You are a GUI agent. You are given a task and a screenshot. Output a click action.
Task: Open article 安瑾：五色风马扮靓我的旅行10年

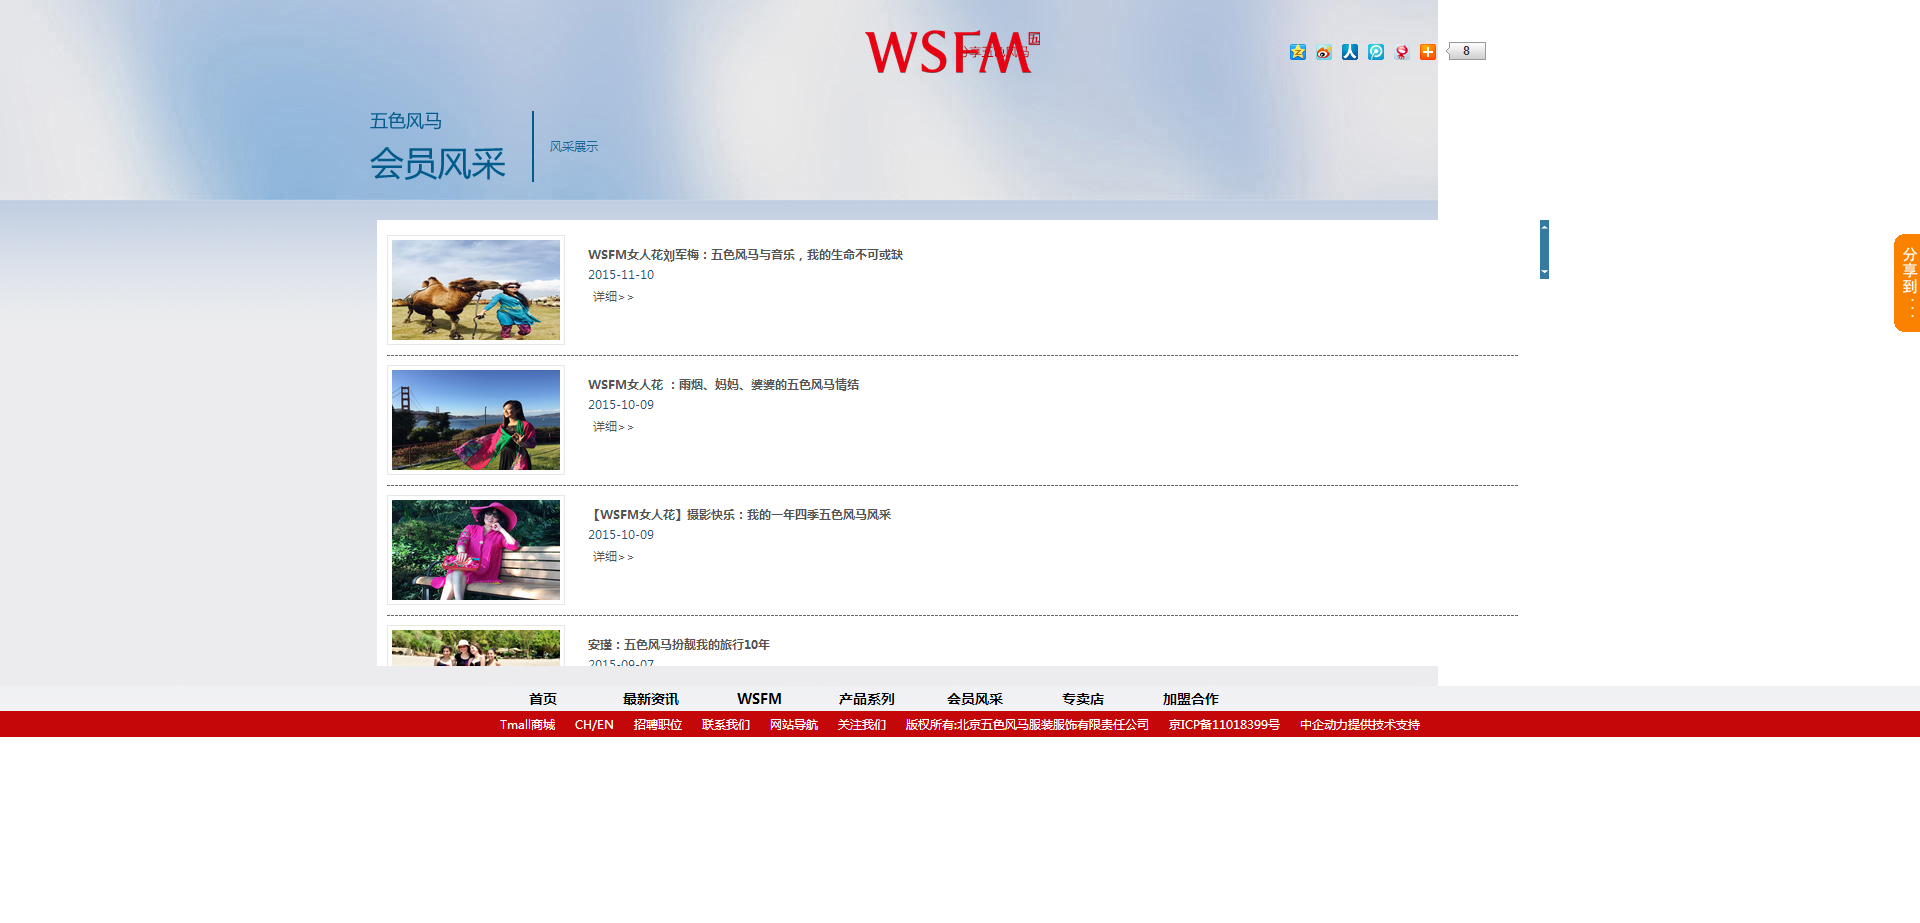(679, 645)
